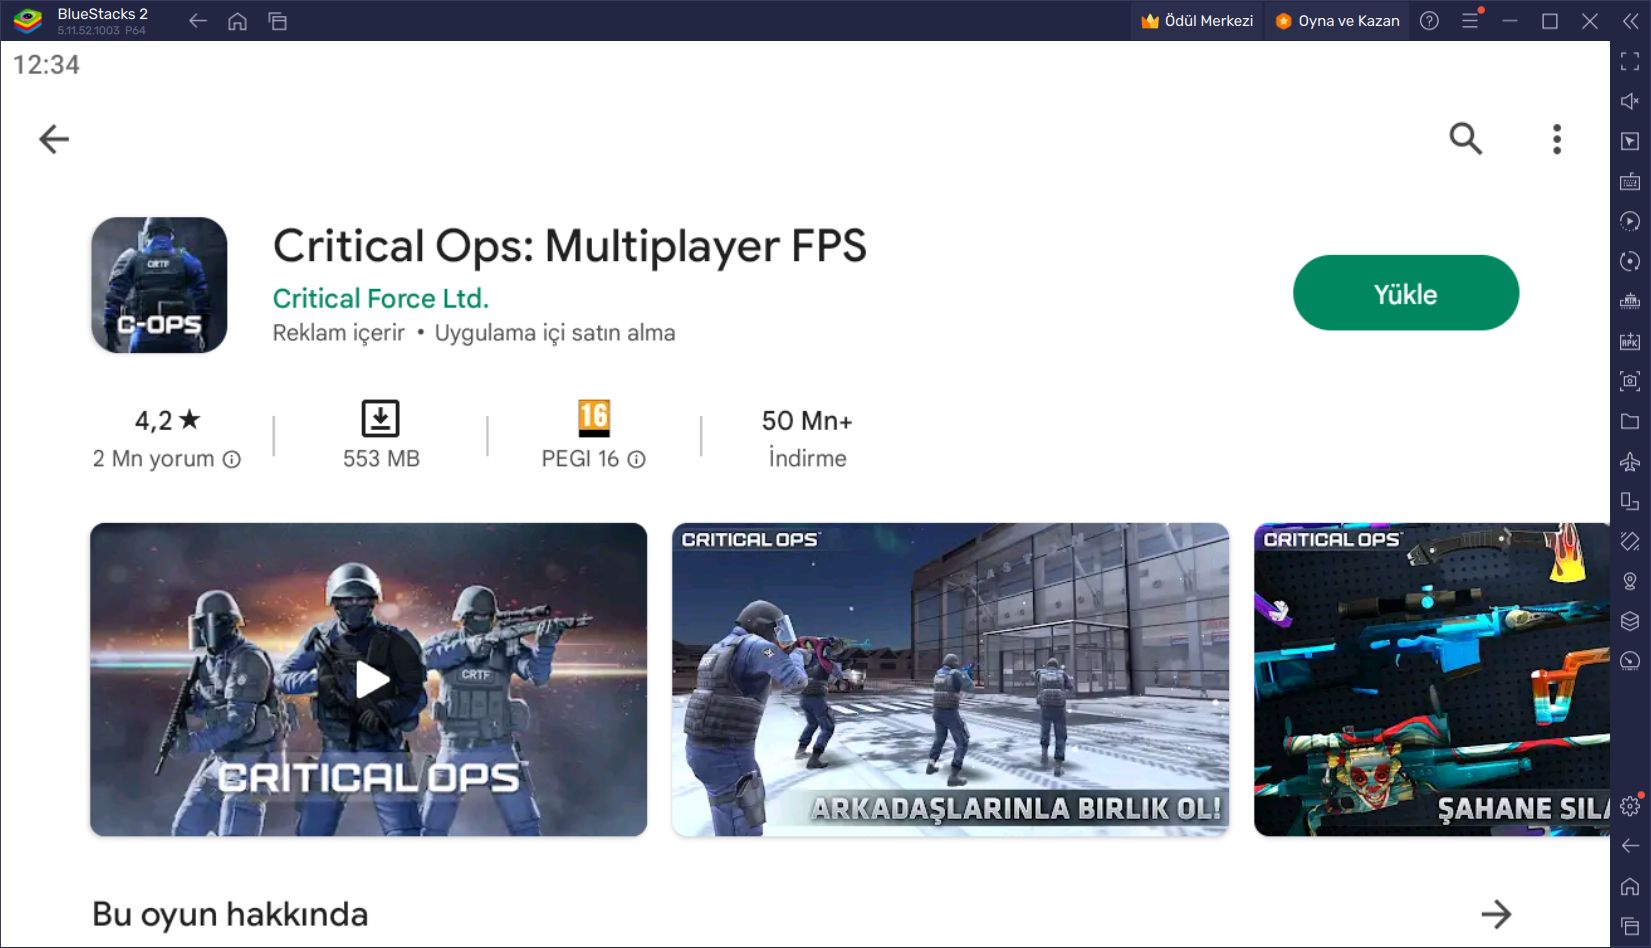Click the overlapping screens sidebar icon

point(1630,501)
